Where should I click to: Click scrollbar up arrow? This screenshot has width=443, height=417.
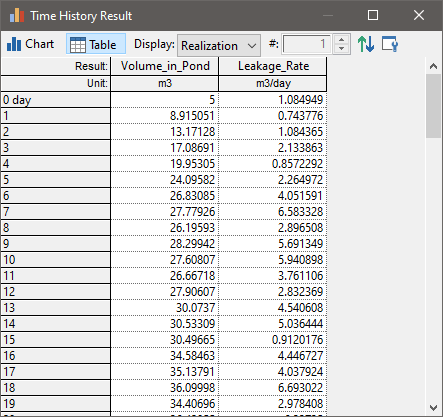point(433,66)
